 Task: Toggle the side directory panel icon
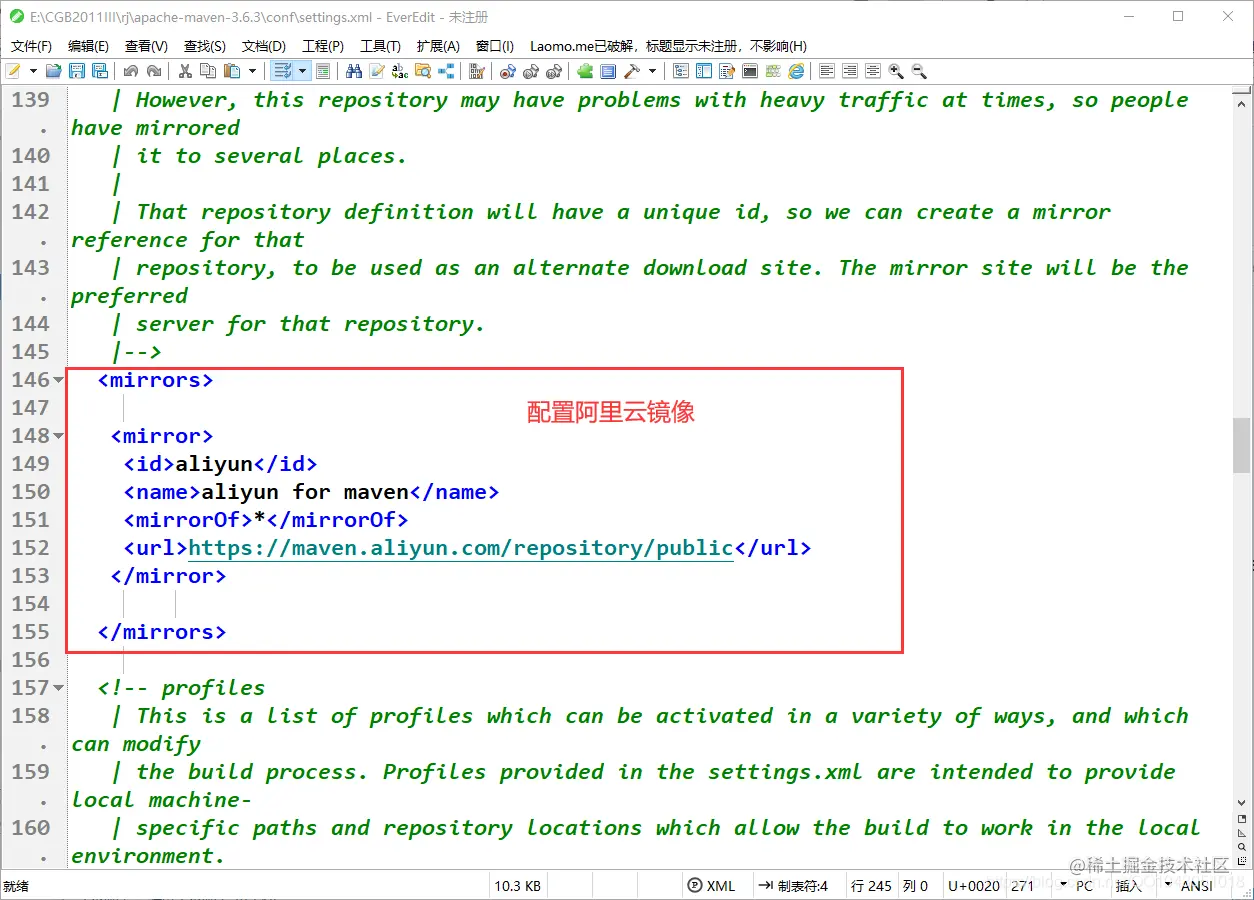tap(703, 71)
